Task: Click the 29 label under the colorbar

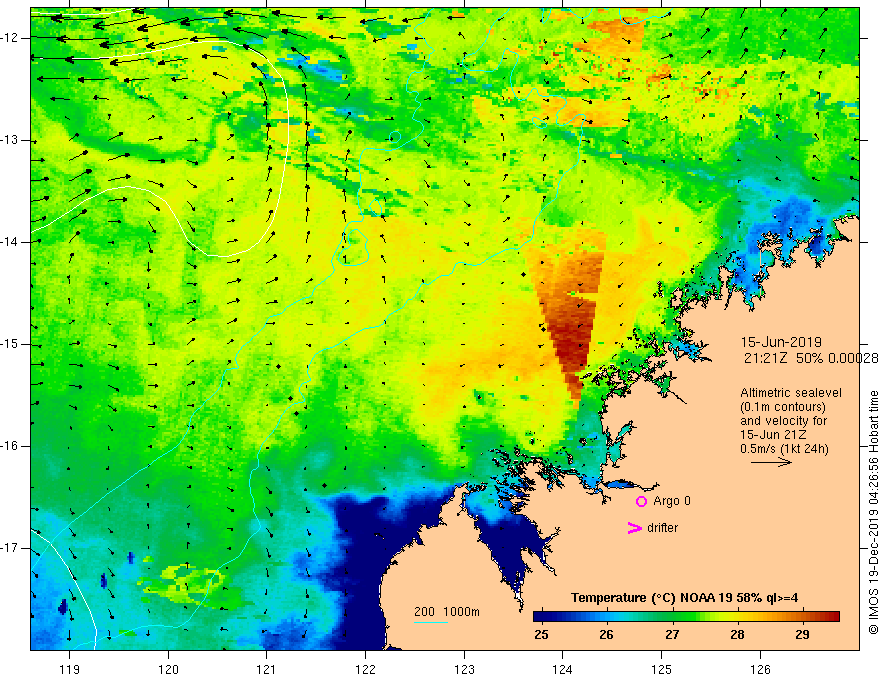Action: [x=803, y=635]
